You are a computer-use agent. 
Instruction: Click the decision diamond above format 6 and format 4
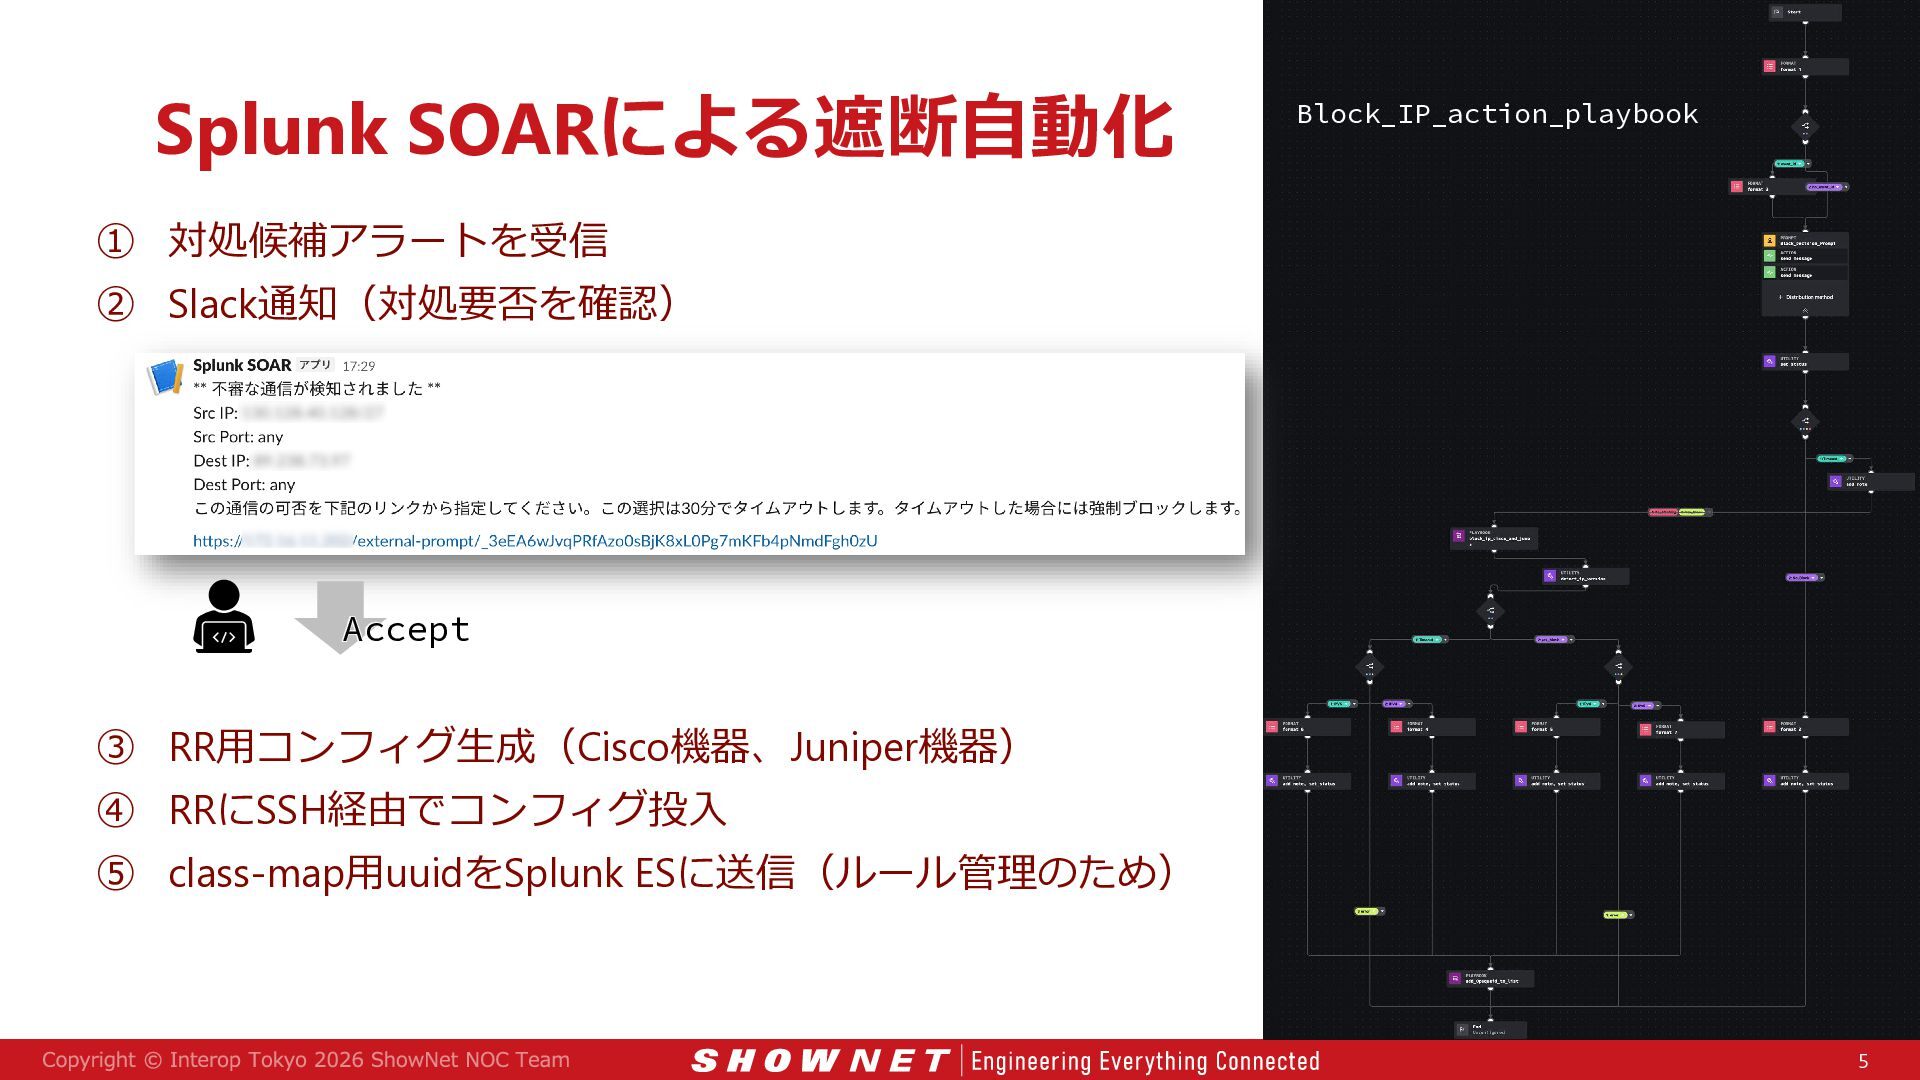click(1369, 666)
